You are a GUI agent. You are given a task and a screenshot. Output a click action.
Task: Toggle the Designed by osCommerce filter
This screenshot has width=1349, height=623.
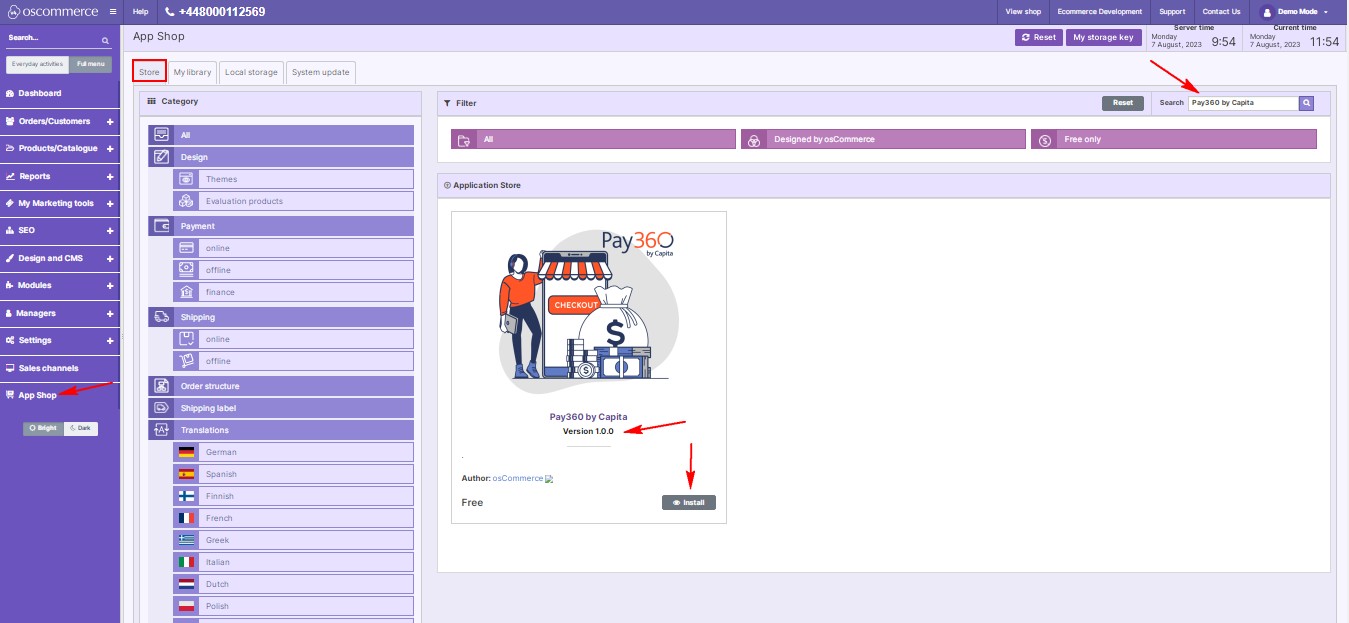coord(883,139)
